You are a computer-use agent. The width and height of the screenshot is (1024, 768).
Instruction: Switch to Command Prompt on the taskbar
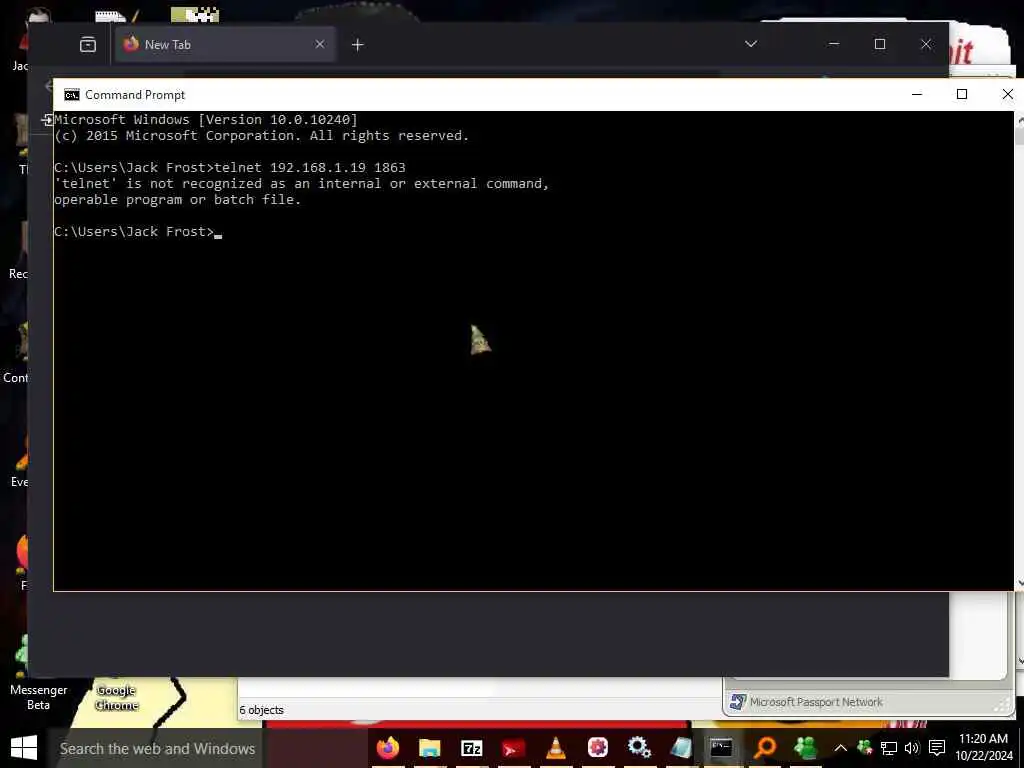point(722,748)
